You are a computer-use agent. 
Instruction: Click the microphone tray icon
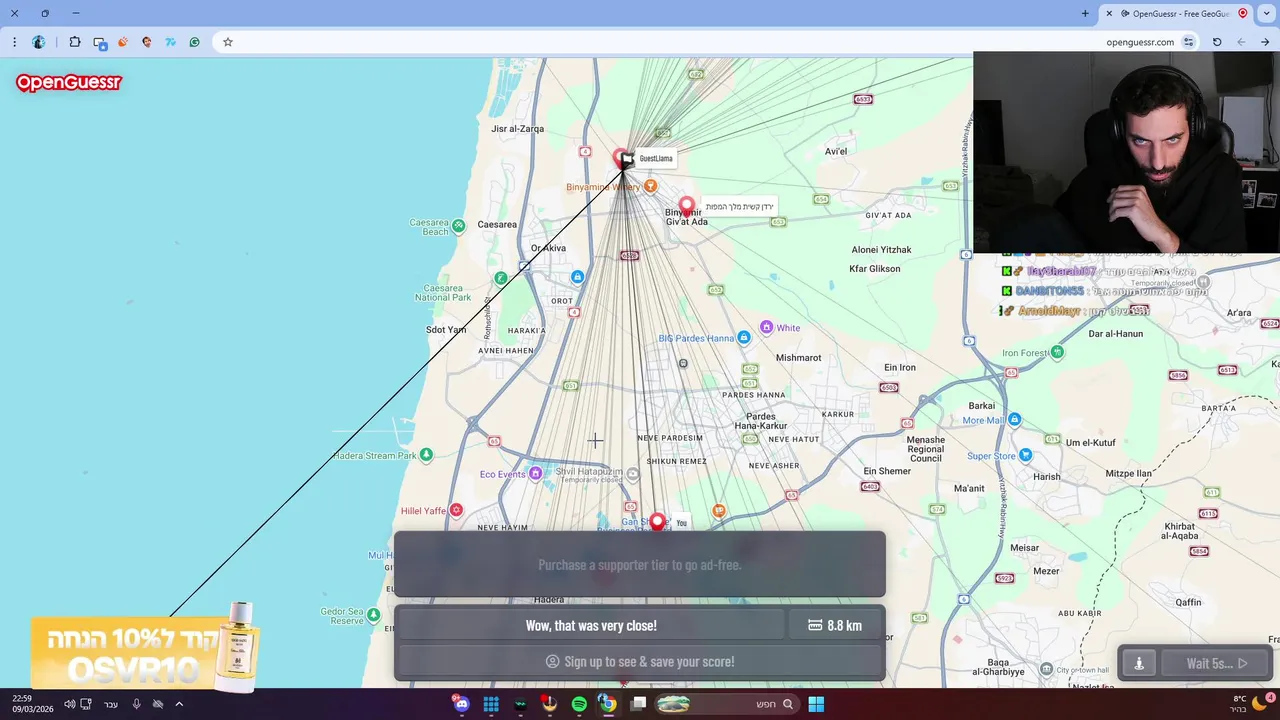(137, 704)
